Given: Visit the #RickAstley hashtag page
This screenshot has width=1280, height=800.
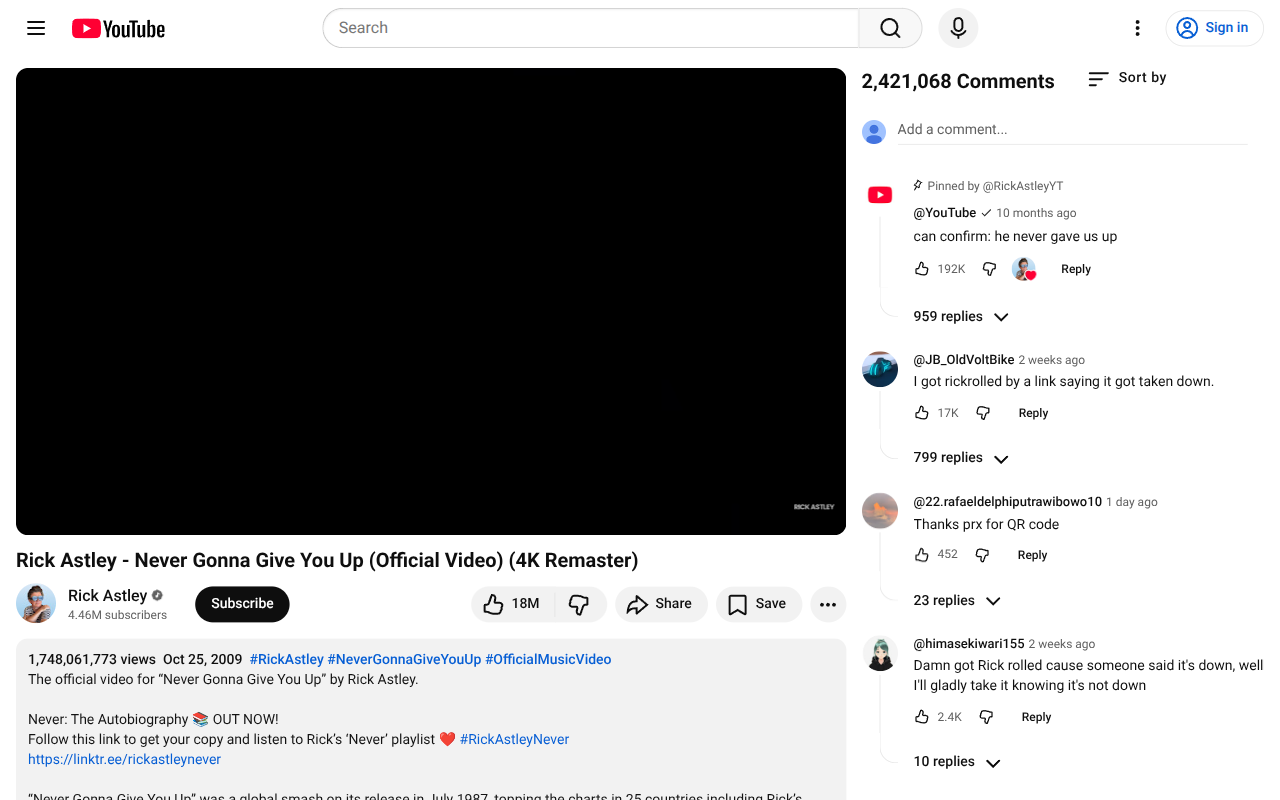Looking at the screenshot, I should pyautogui.click(x=286, y=659).
